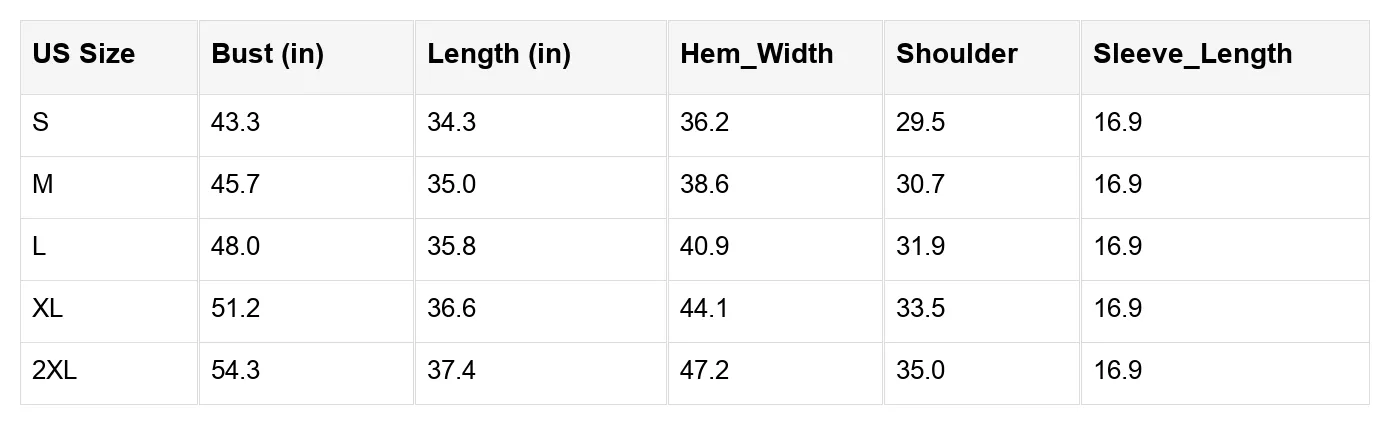Click bust value 43.3 for size S
This screenshot has height=424, width=1389.
[x=235, y=123]
